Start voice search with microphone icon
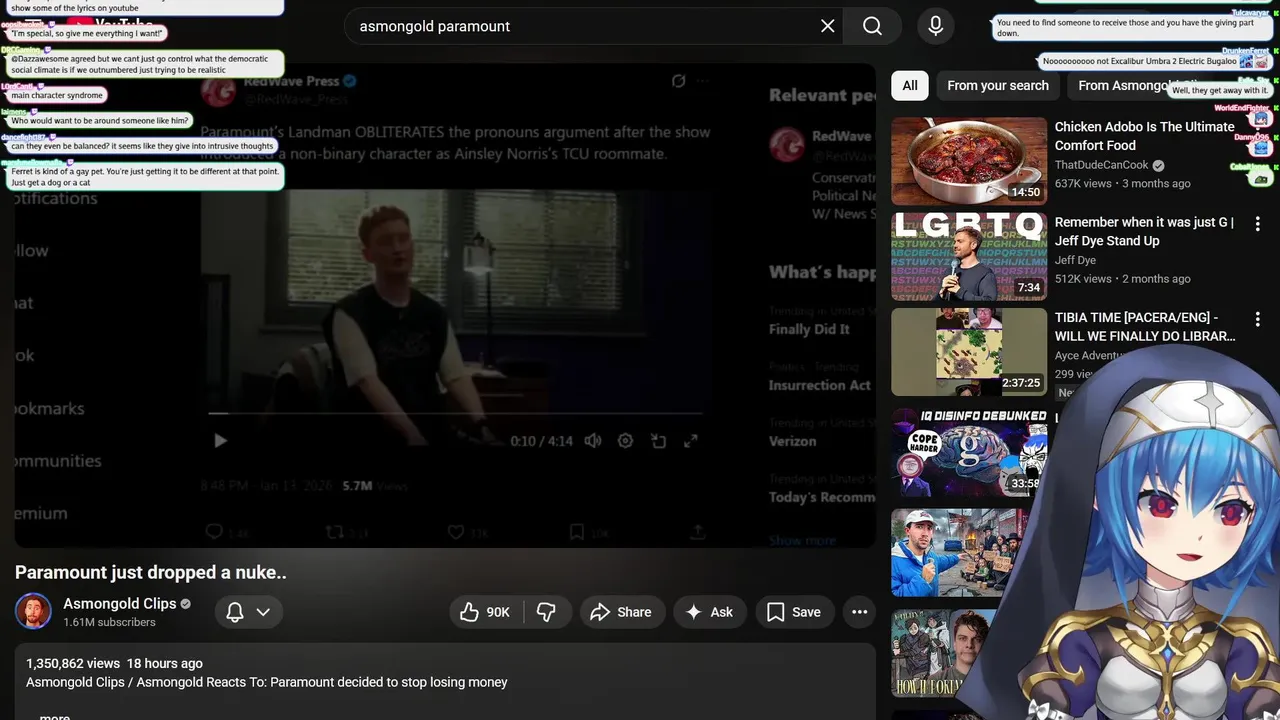 click(x=935, y=26)
